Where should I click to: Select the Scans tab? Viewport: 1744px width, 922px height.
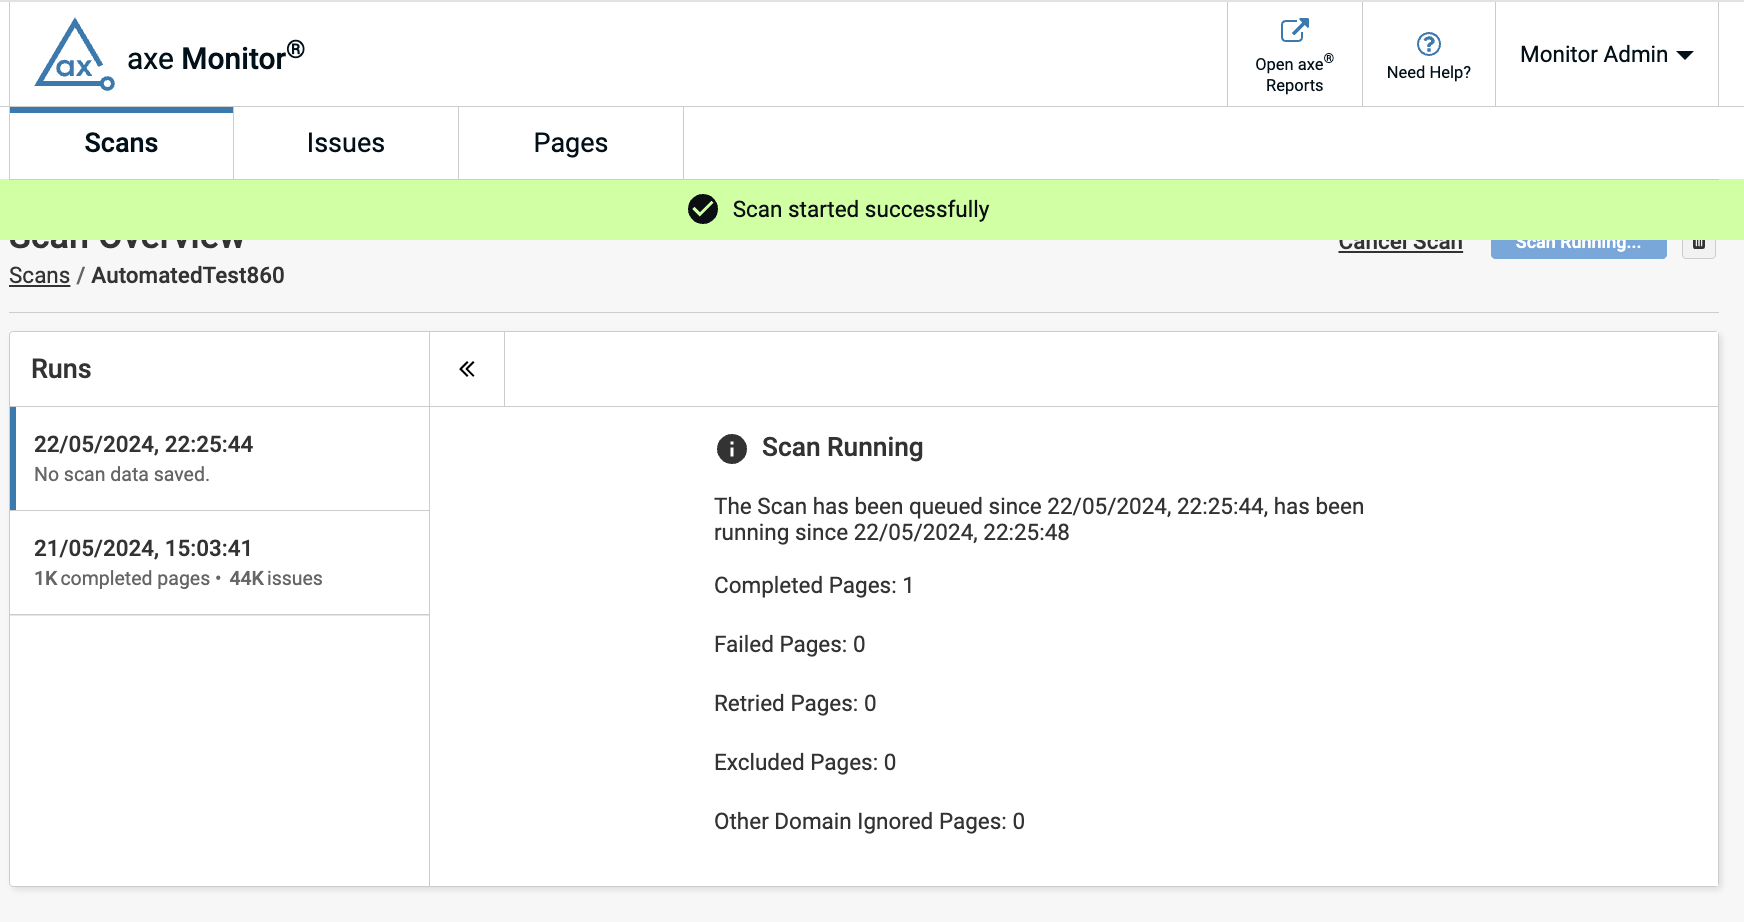[x=121, y=143]
